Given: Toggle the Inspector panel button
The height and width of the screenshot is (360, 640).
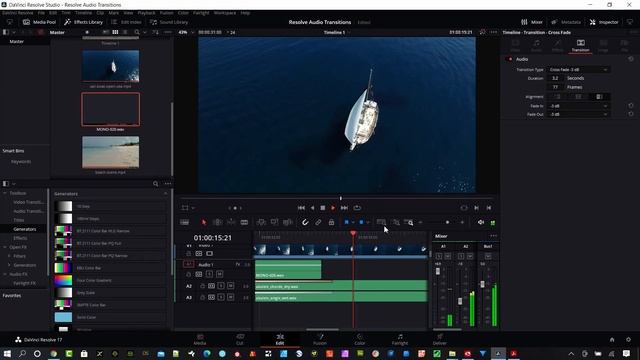Looking at the screenshot, I should (x=604, y=22).
